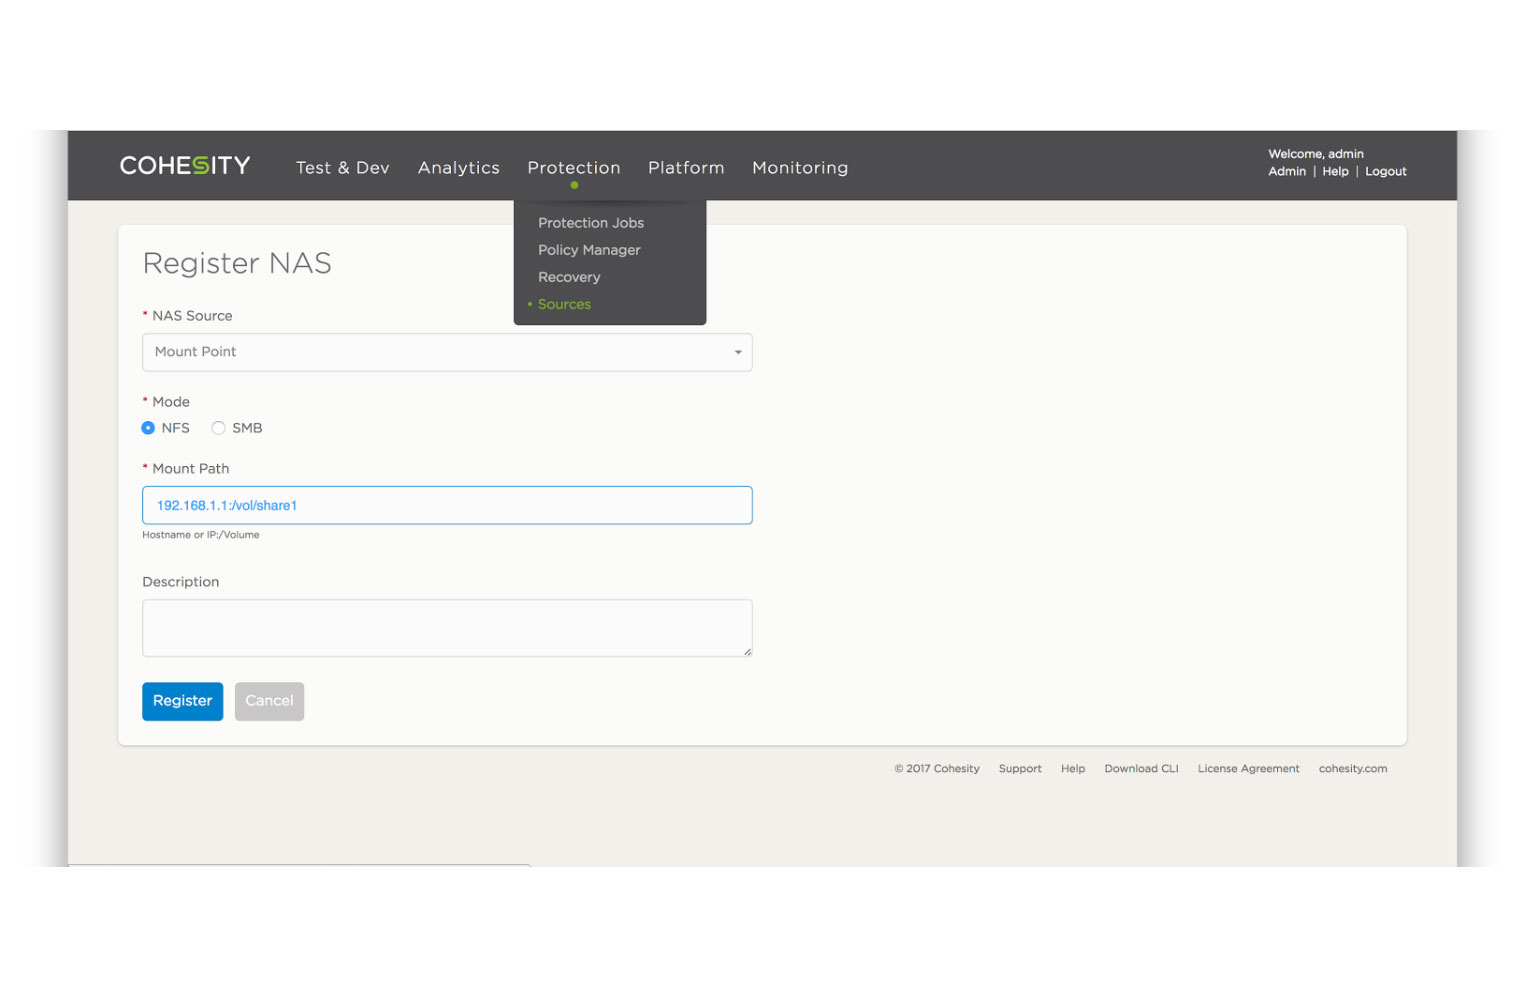This screenshot has height=1000, width=1535.
Task: Open the Platform menu
Action: point(686,168)
